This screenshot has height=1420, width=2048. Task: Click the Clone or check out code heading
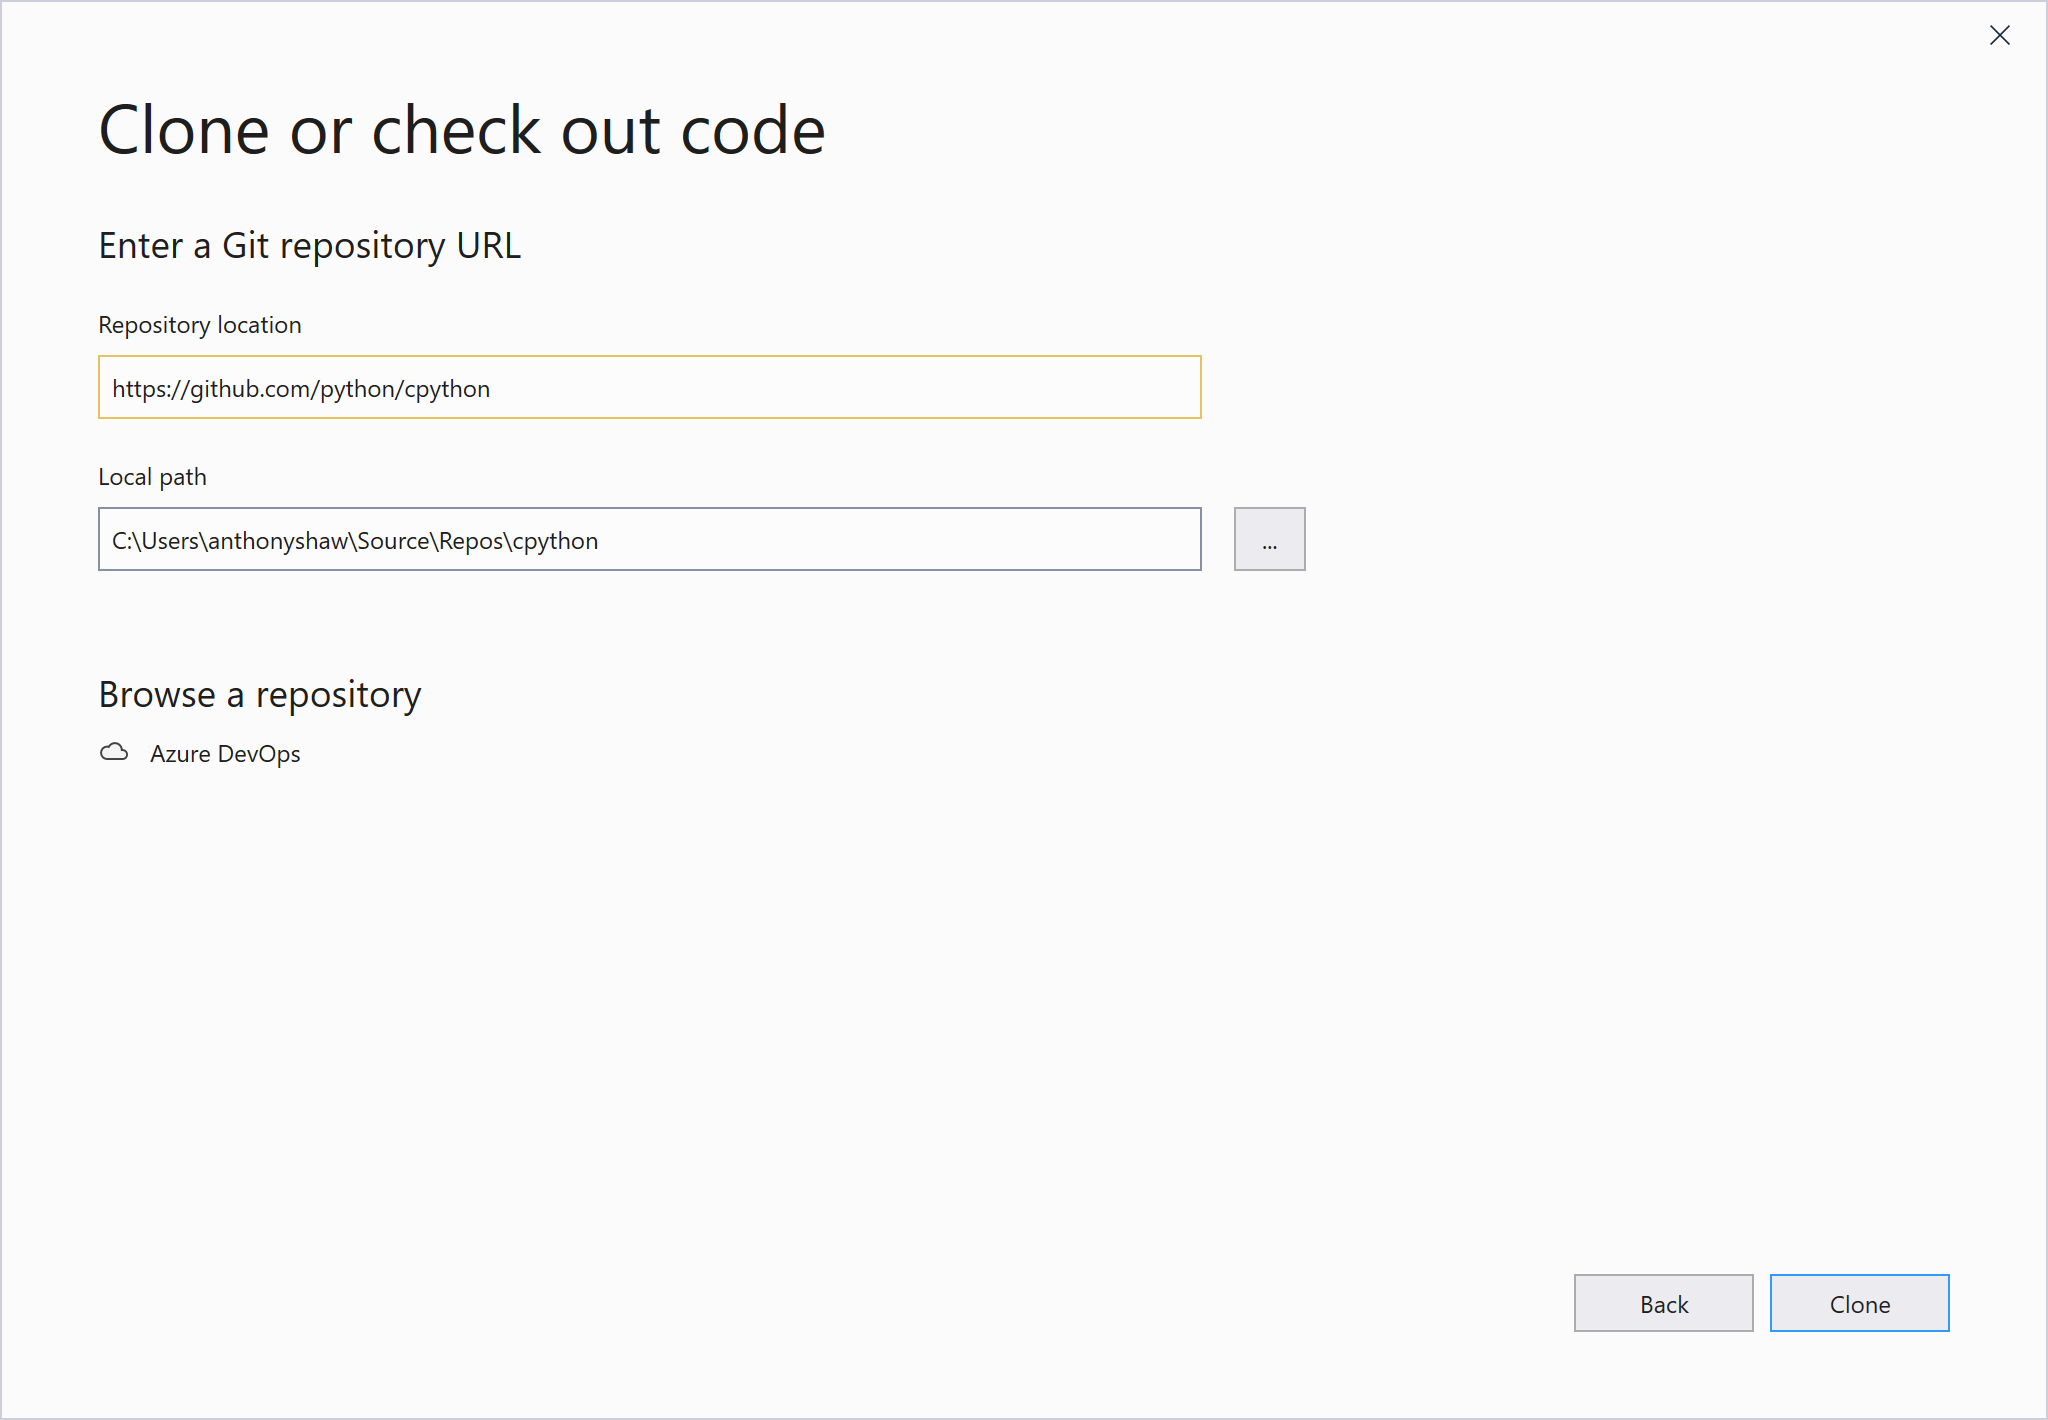point(461,128)
